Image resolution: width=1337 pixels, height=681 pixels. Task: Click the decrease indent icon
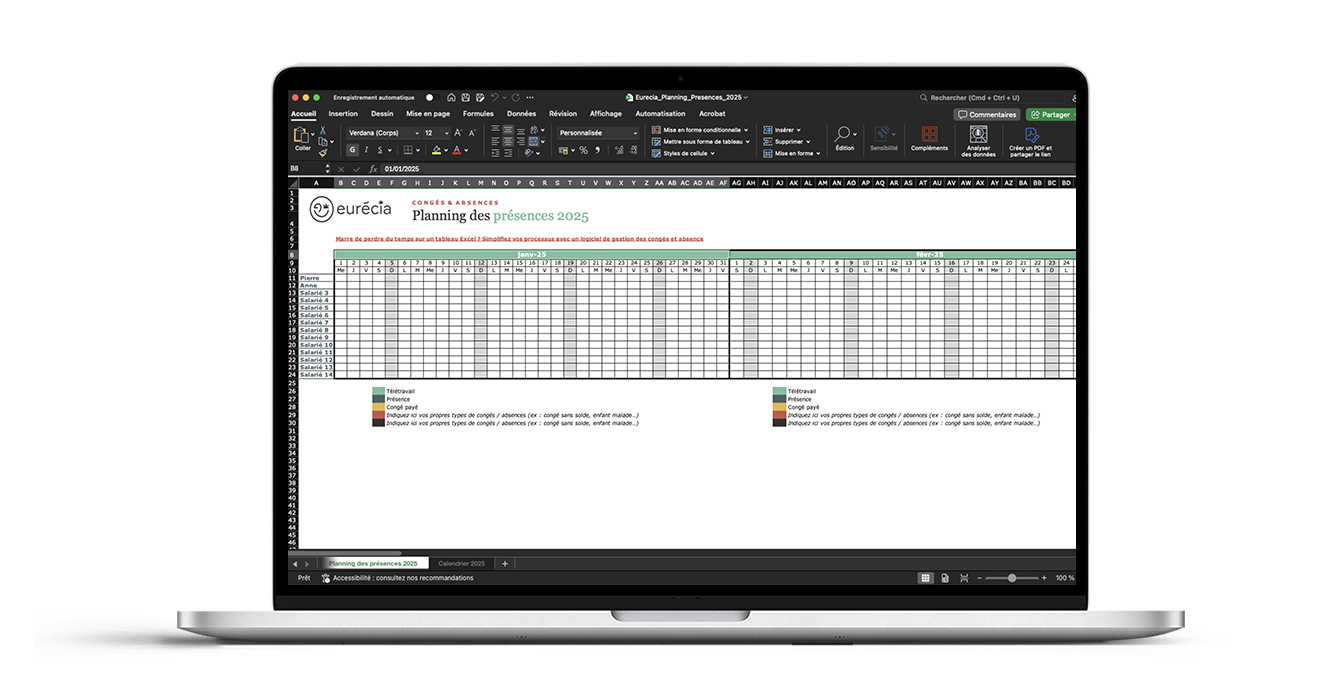click(495, 153)
